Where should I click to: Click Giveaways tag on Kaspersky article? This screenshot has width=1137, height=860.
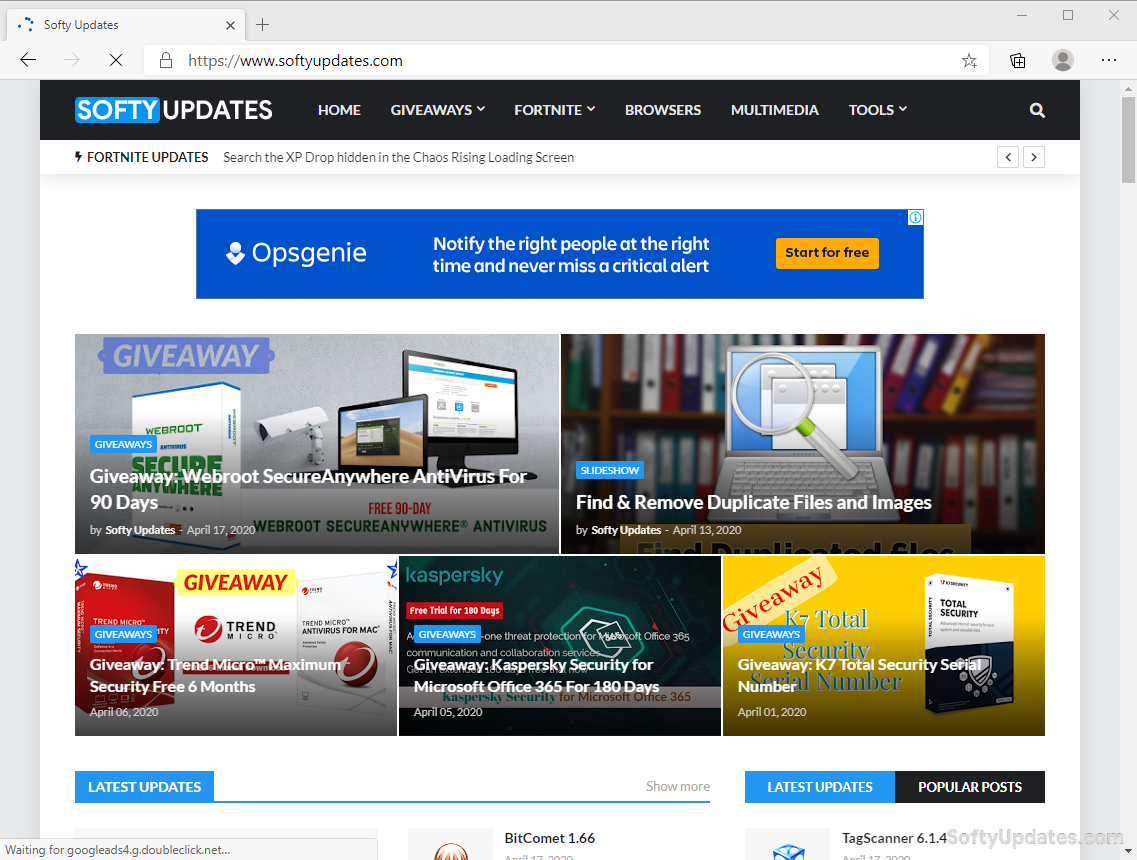[x=447, y=634]
